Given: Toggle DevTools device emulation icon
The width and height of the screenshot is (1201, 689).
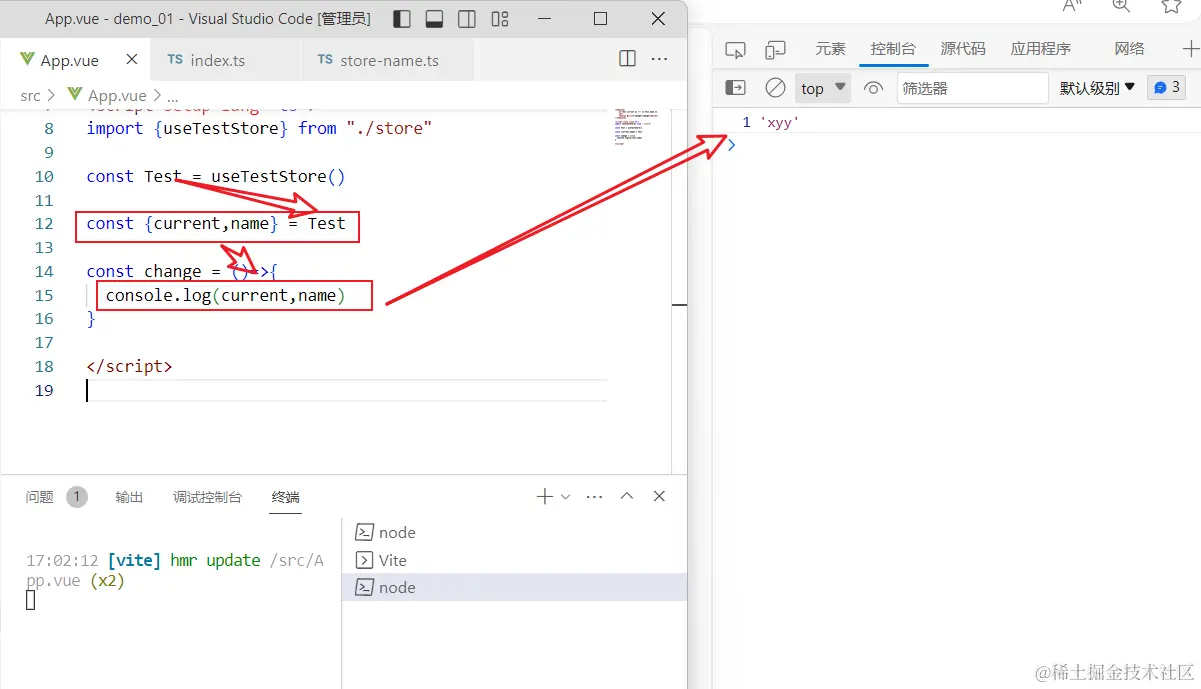Looking at the screenshot, I should (x=775, y=49).
